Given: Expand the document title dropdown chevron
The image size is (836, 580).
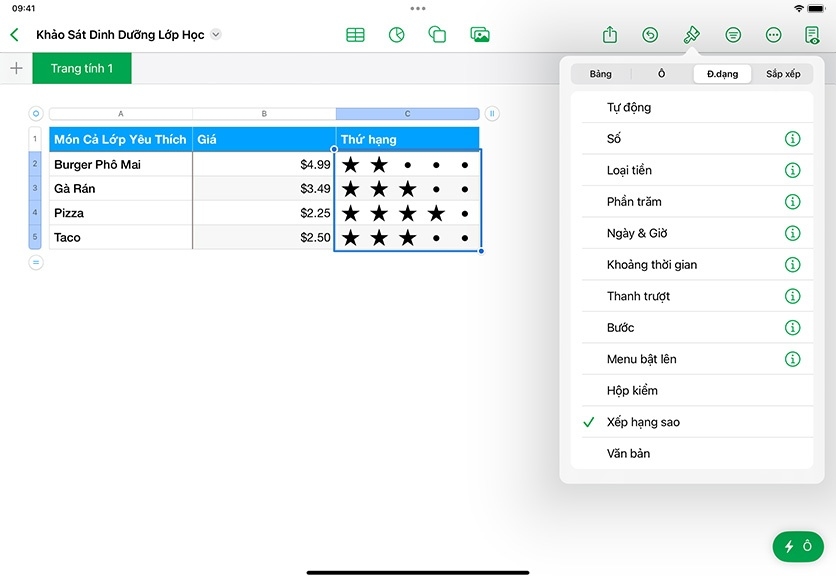Looking at the screenshot, I should 216,35.
